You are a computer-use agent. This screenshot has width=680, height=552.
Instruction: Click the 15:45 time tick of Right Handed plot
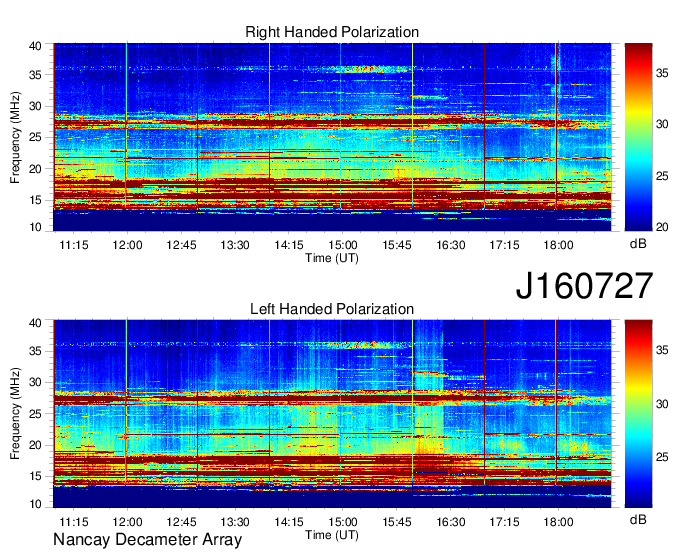click(x=397, y=245)
